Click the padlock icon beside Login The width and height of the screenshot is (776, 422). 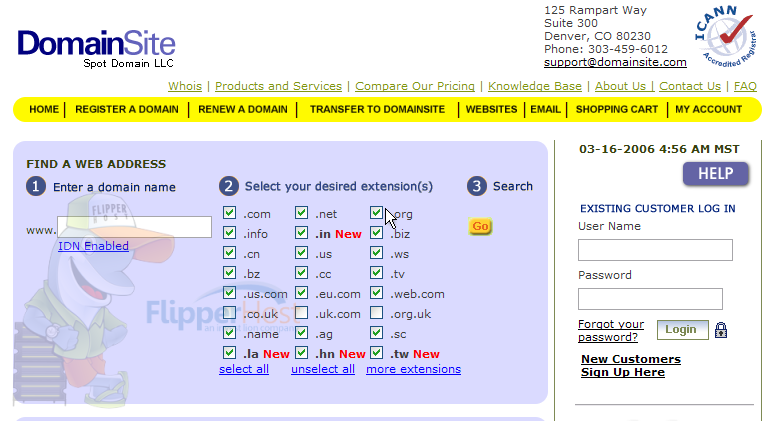(721, 330)
